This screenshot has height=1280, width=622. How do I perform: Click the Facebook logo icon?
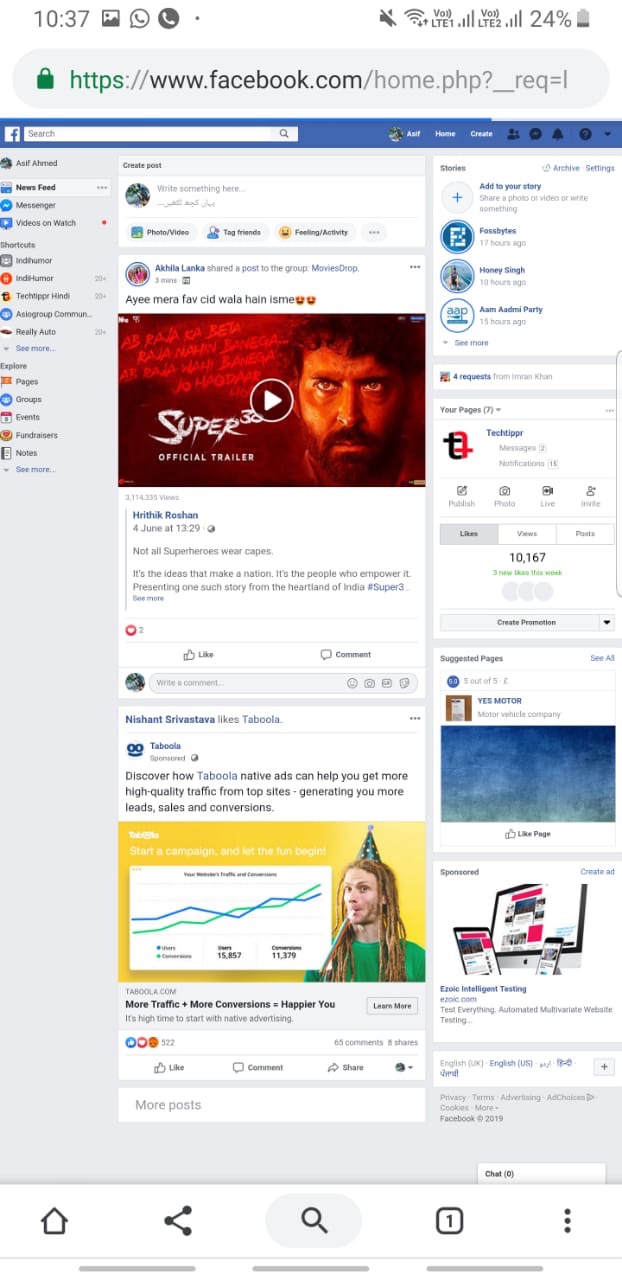(x=13, y=133)
